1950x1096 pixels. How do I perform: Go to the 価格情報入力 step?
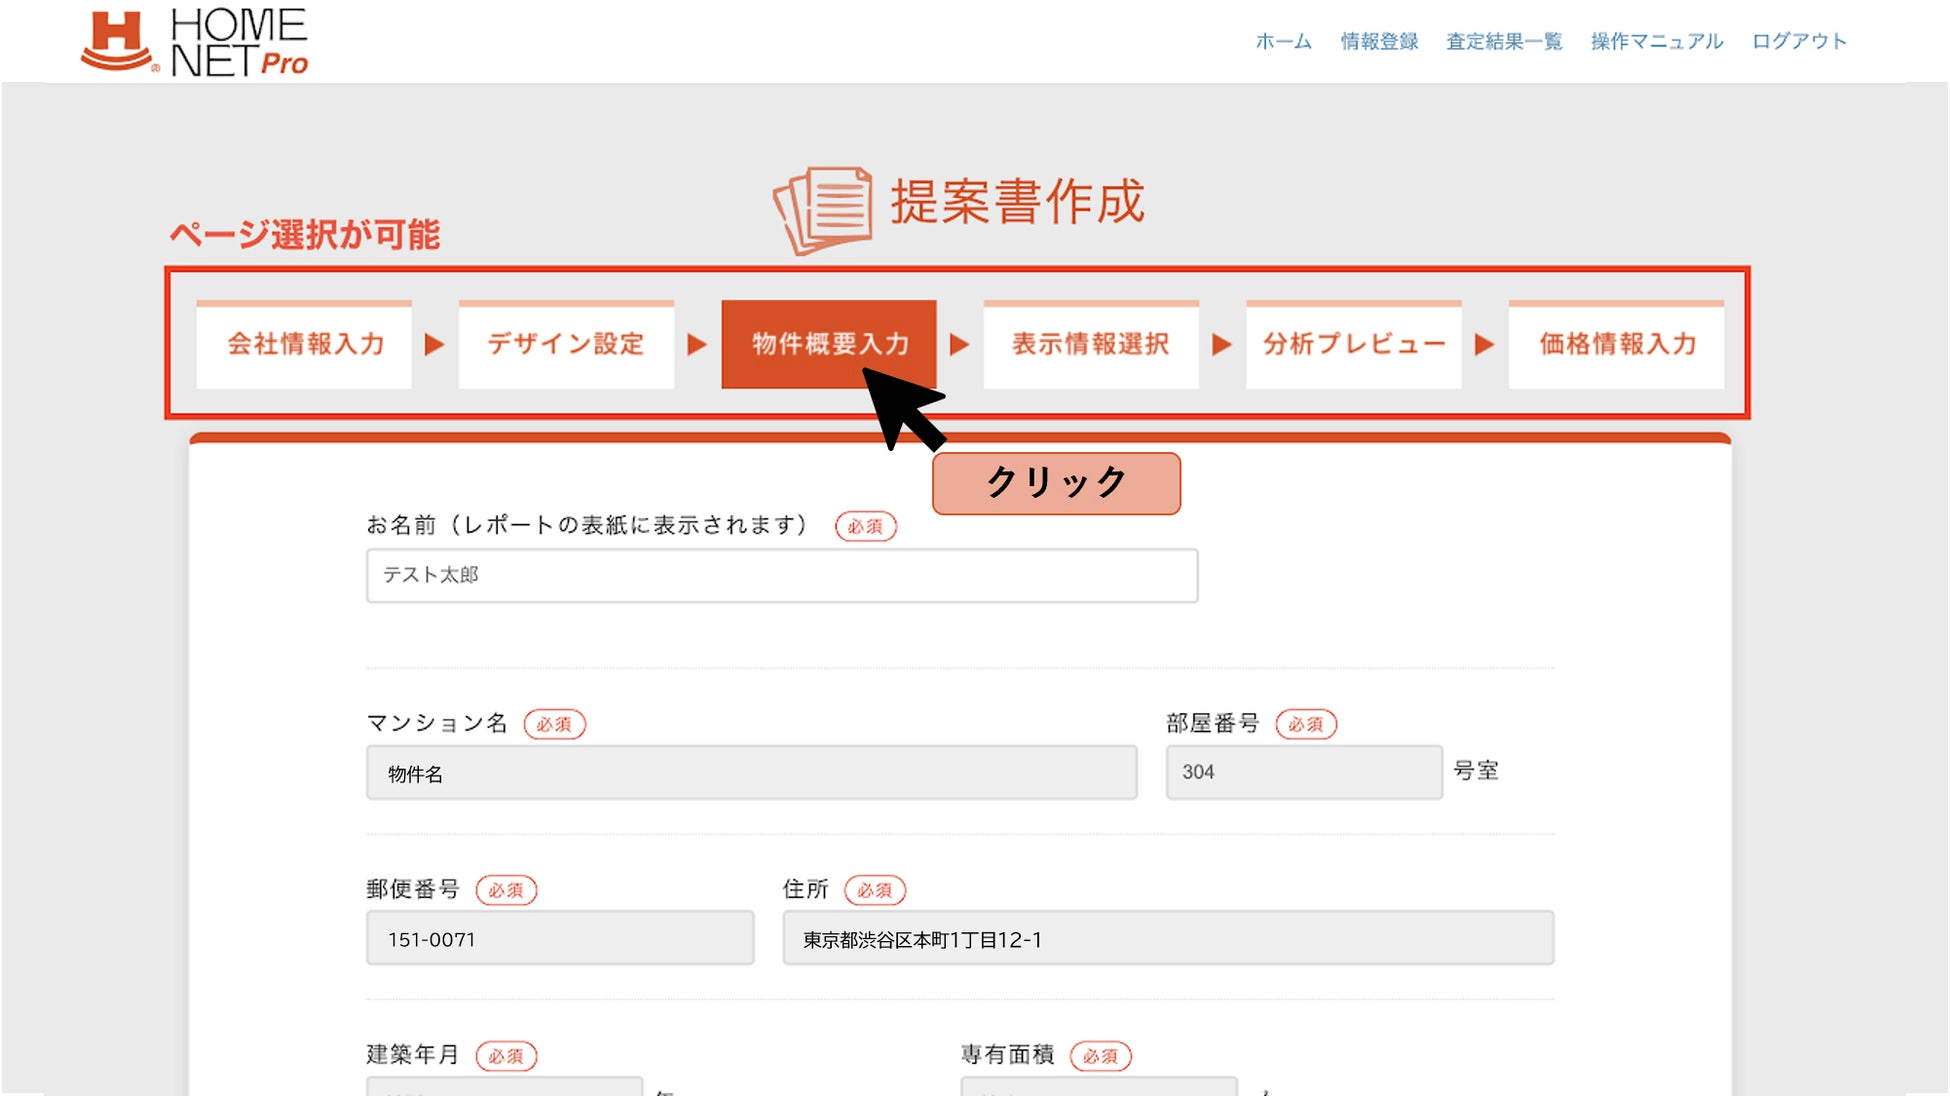(1616, 344)
